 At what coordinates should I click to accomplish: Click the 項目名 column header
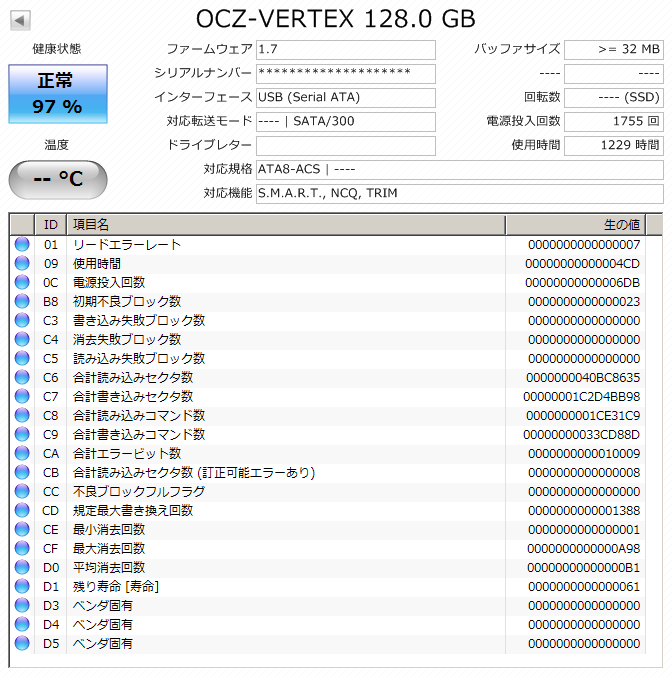pyautogui.click(x=286, y=225)
